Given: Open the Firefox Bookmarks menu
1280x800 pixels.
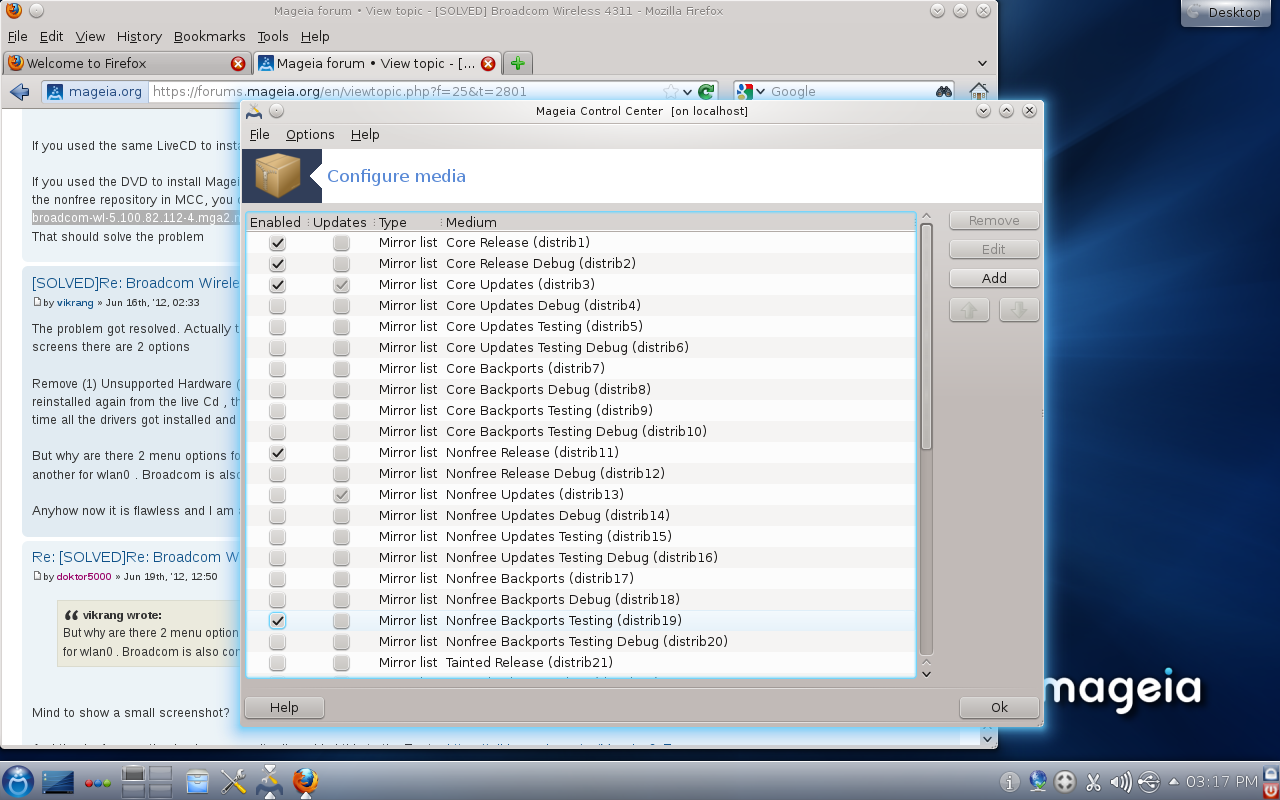Looking at the screenshot, I should pyautogui.click(x=209, y=36).
